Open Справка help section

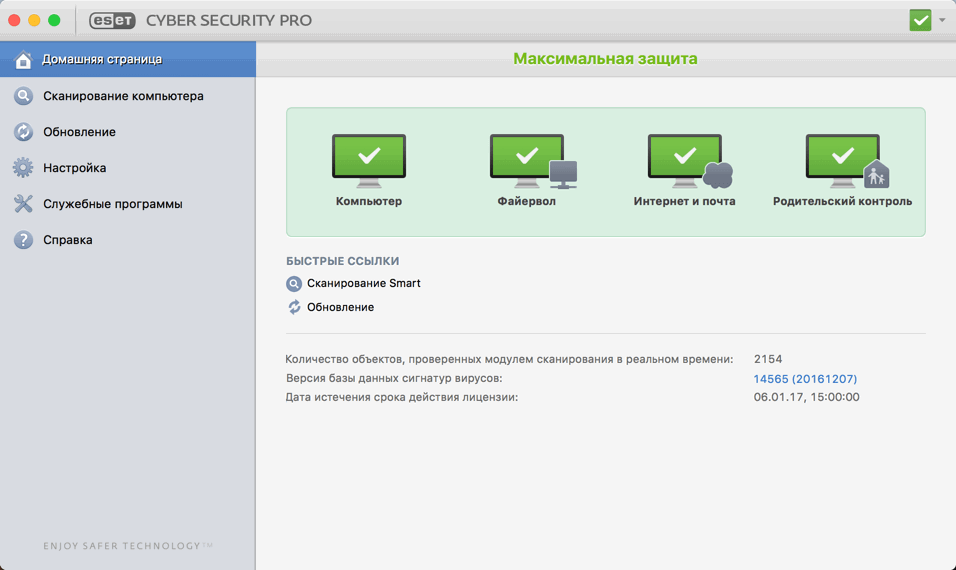[127, 240]
